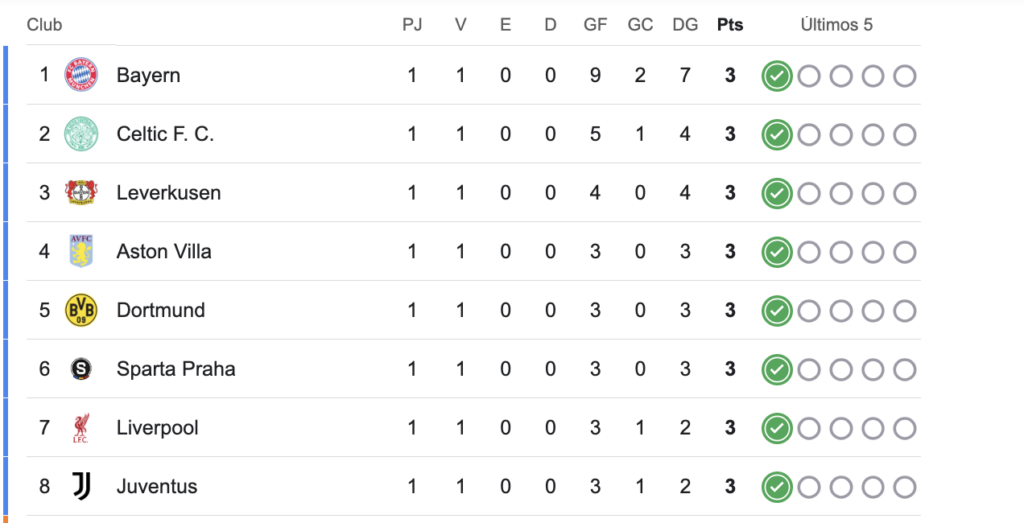Click the Celtic F. C. crest icon
Image resolution: width=1024 pixels, height=523 pixels.
coord(81,134)
